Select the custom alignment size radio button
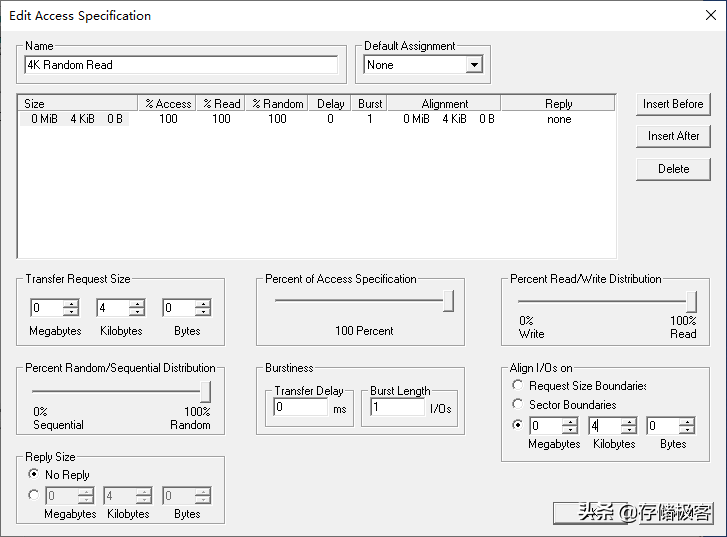 [517, 425]
